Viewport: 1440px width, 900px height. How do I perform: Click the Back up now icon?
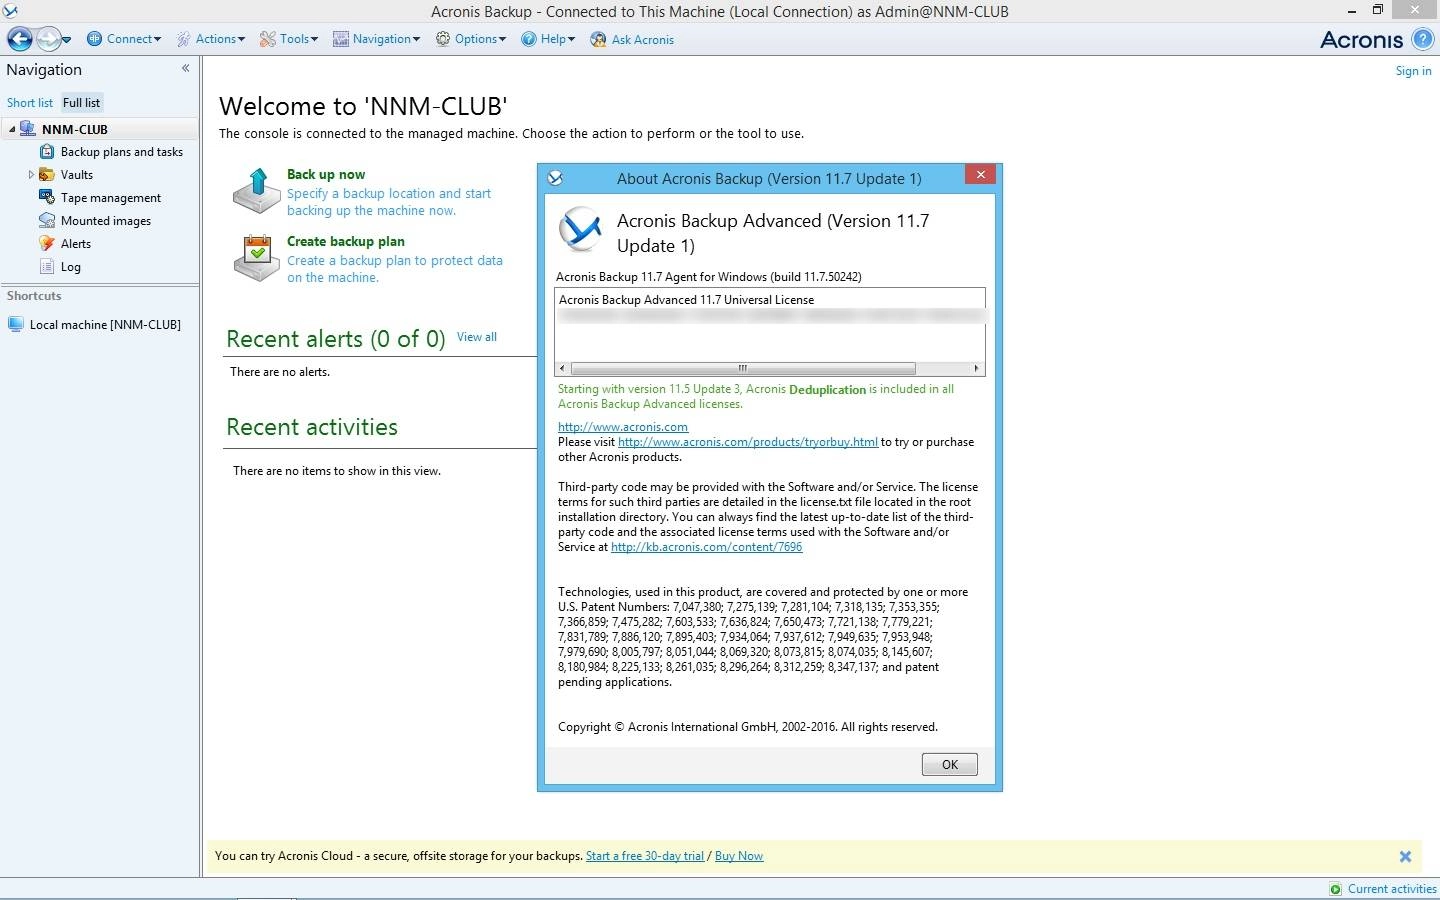tap(256, 191)
